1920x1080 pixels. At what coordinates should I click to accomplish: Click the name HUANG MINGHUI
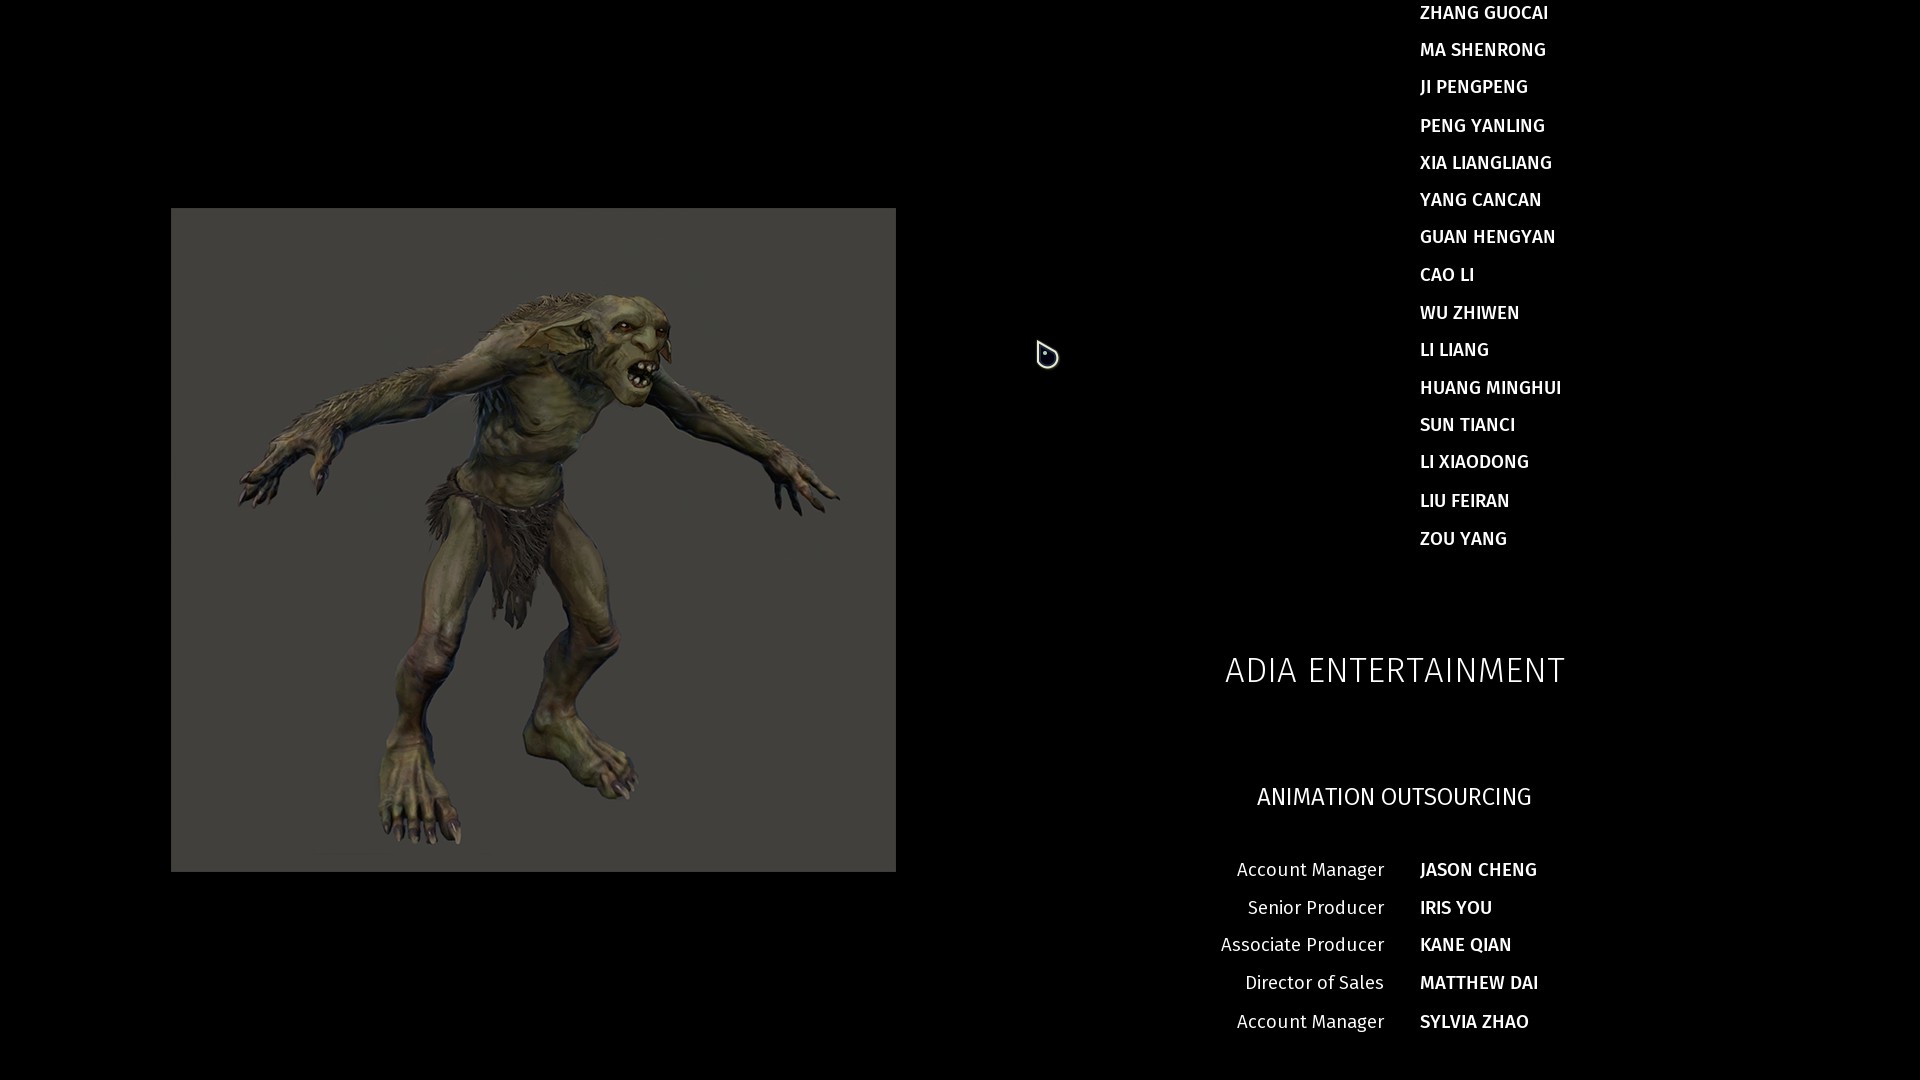point(1489,388)
